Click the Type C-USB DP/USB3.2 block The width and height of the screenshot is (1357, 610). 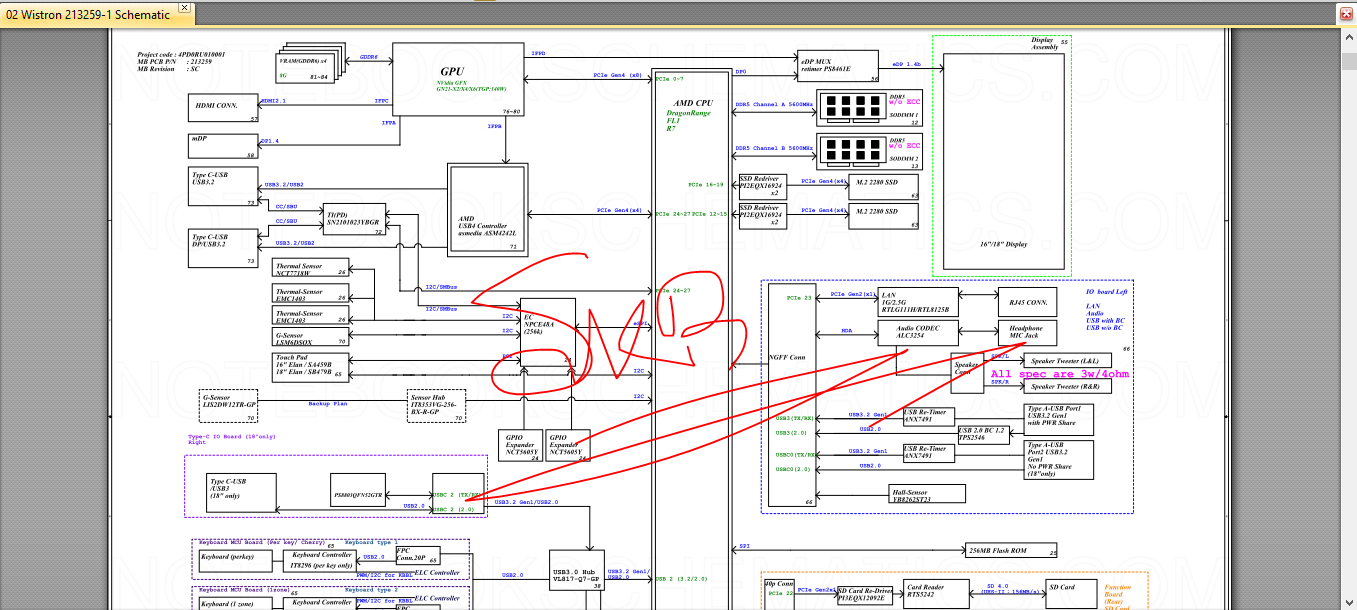[222, 248]
